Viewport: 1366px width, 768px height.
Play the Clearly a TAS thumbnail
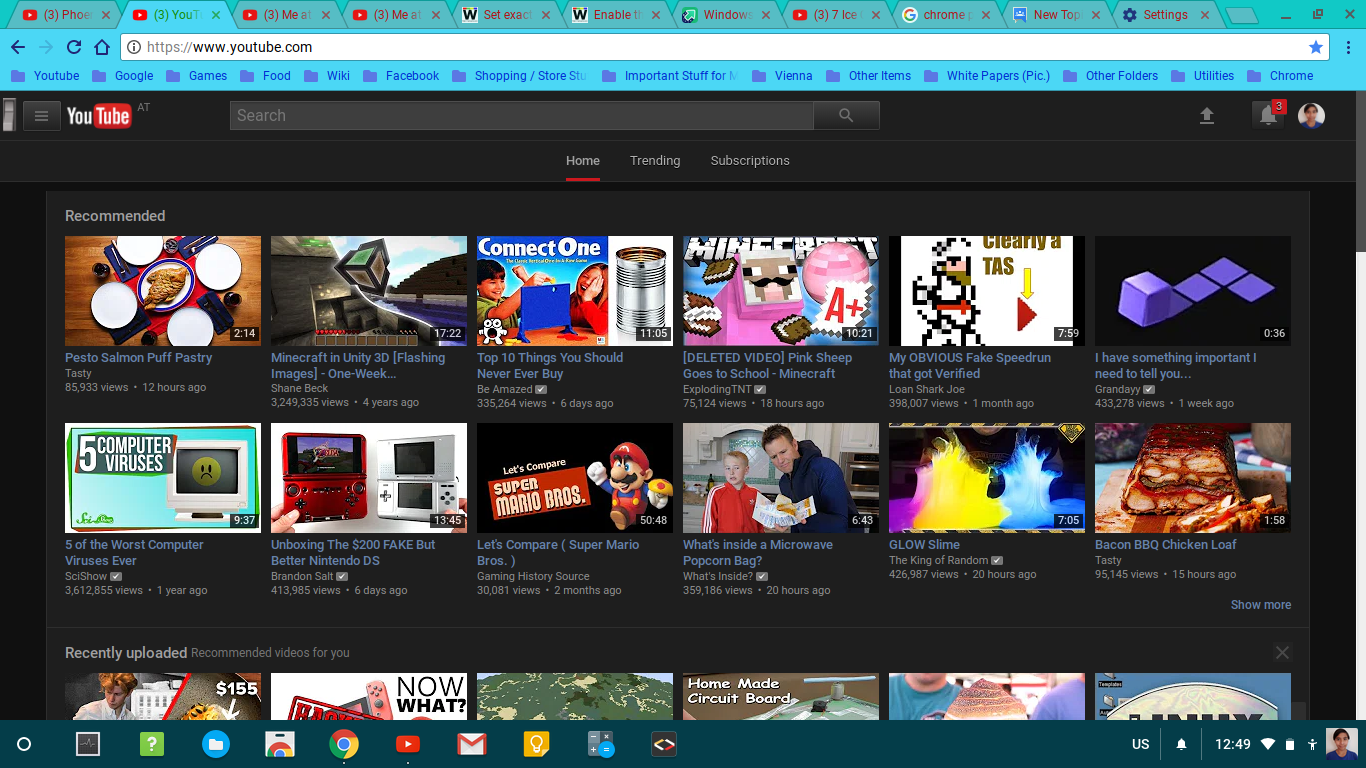pos(987,291)
